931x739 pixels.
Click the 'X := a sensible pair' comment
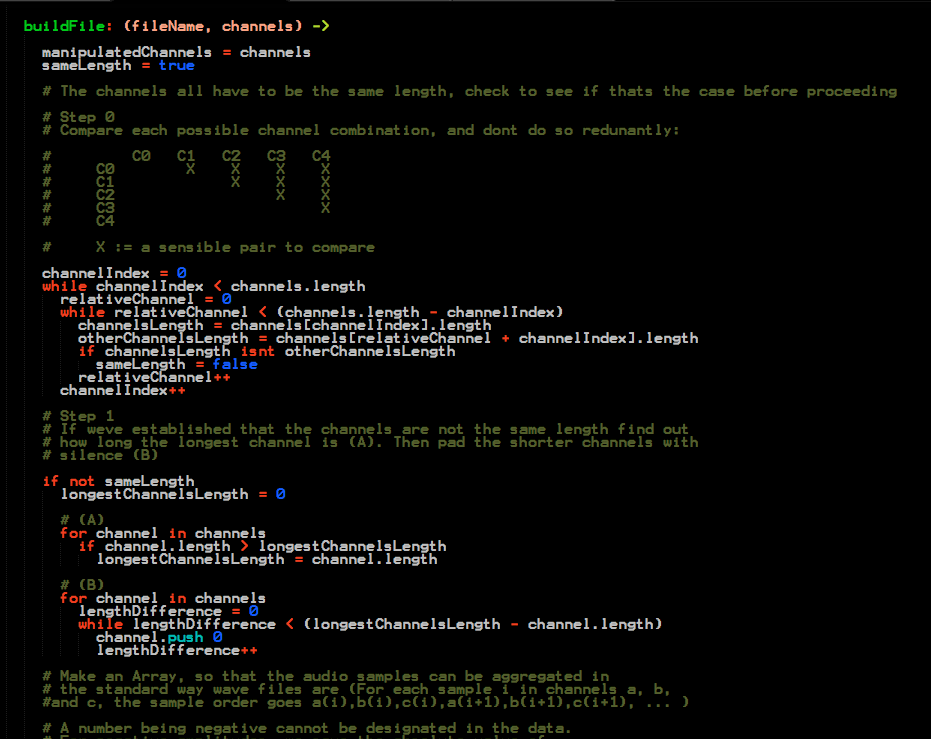pyautogui.click(x=235, y=247)
